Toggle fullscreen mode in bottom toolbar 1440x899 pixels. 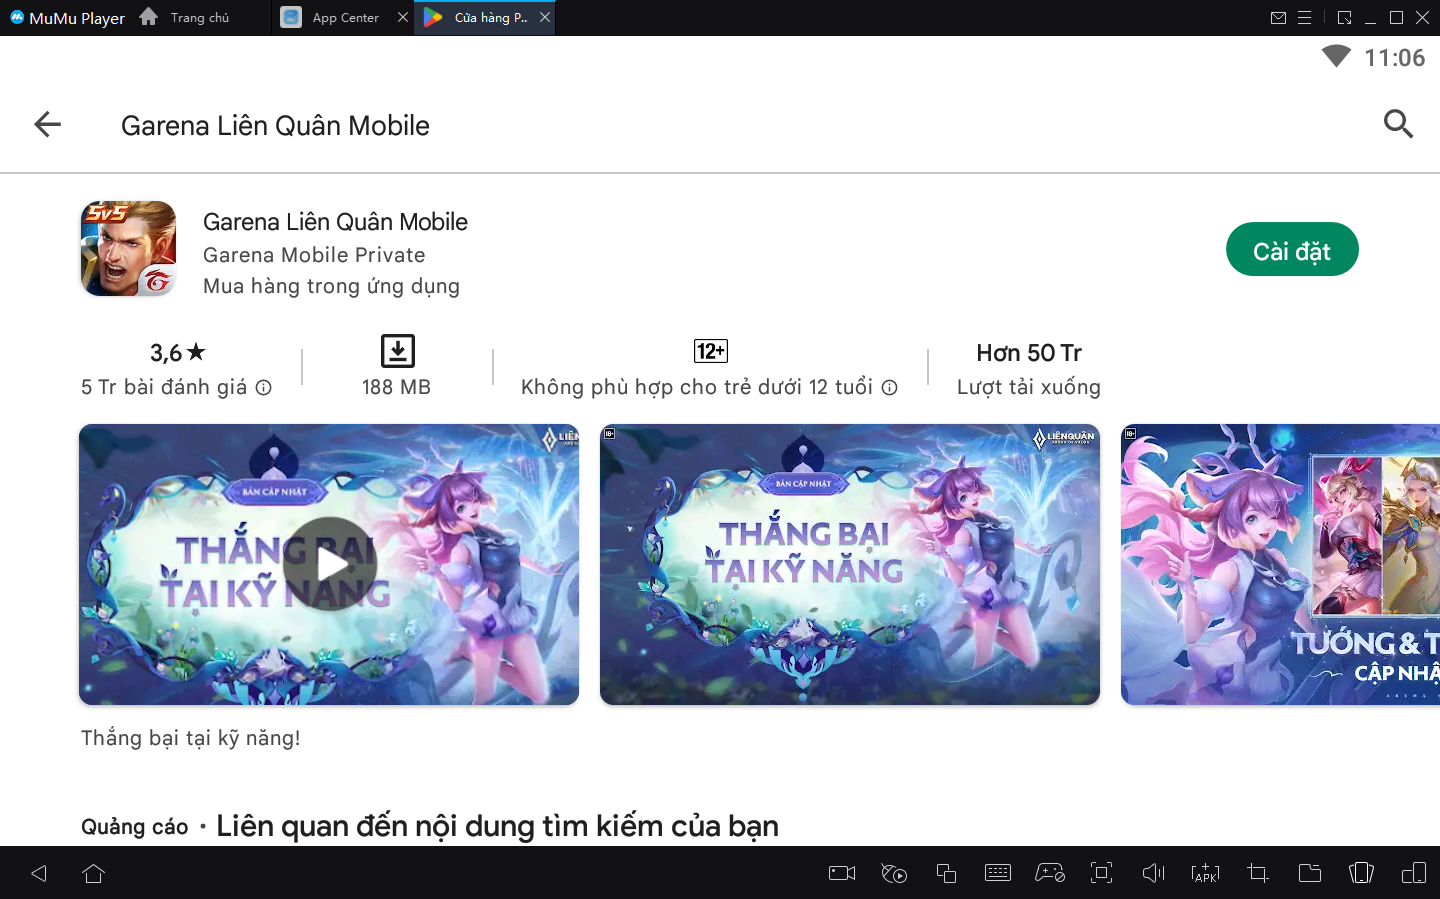1101,873
